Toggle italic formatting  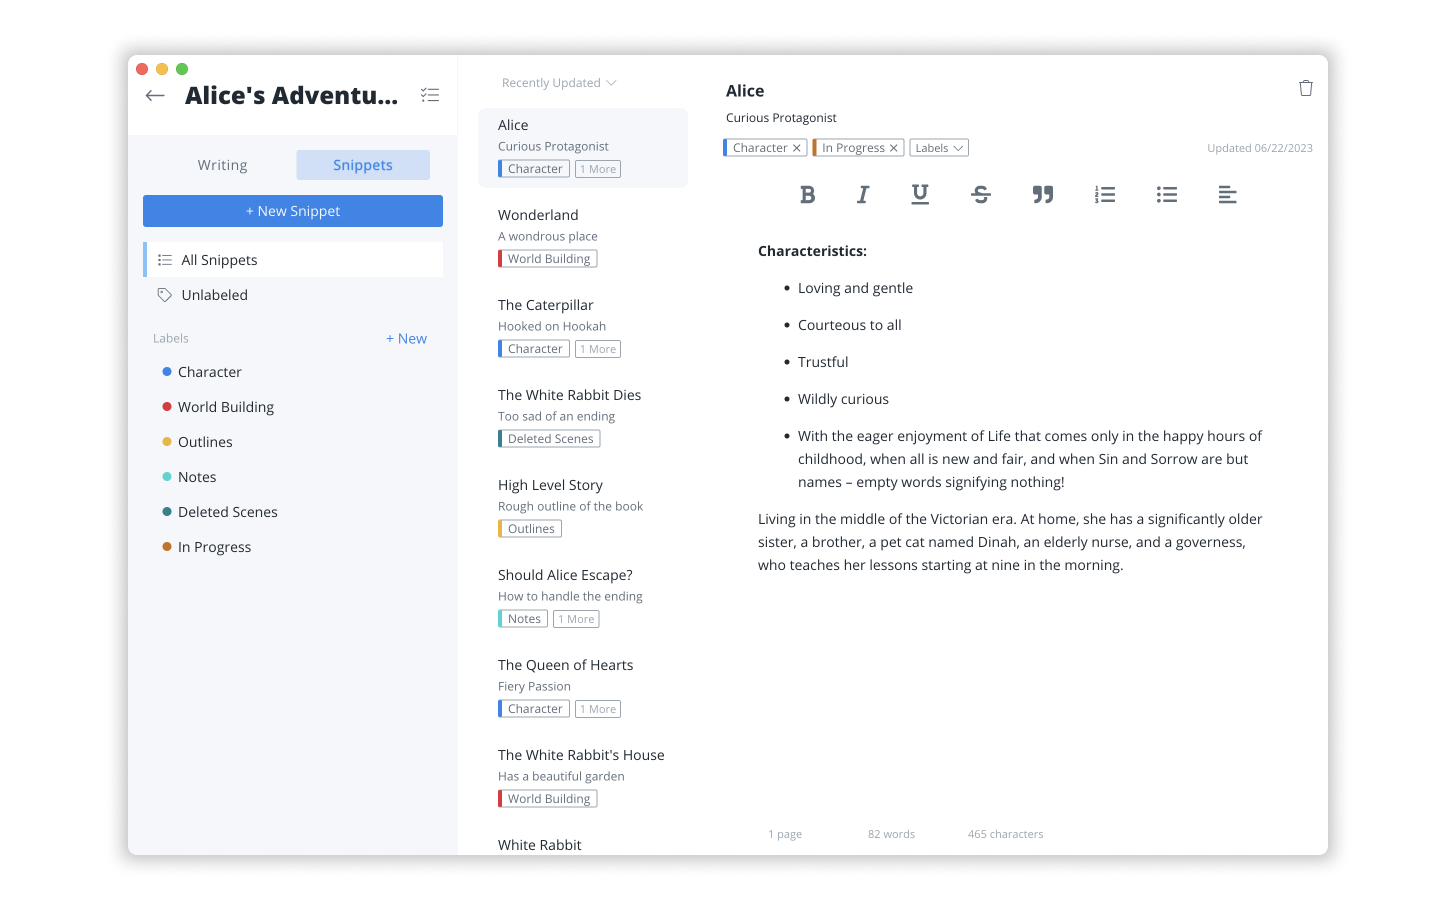pos(863,195)
